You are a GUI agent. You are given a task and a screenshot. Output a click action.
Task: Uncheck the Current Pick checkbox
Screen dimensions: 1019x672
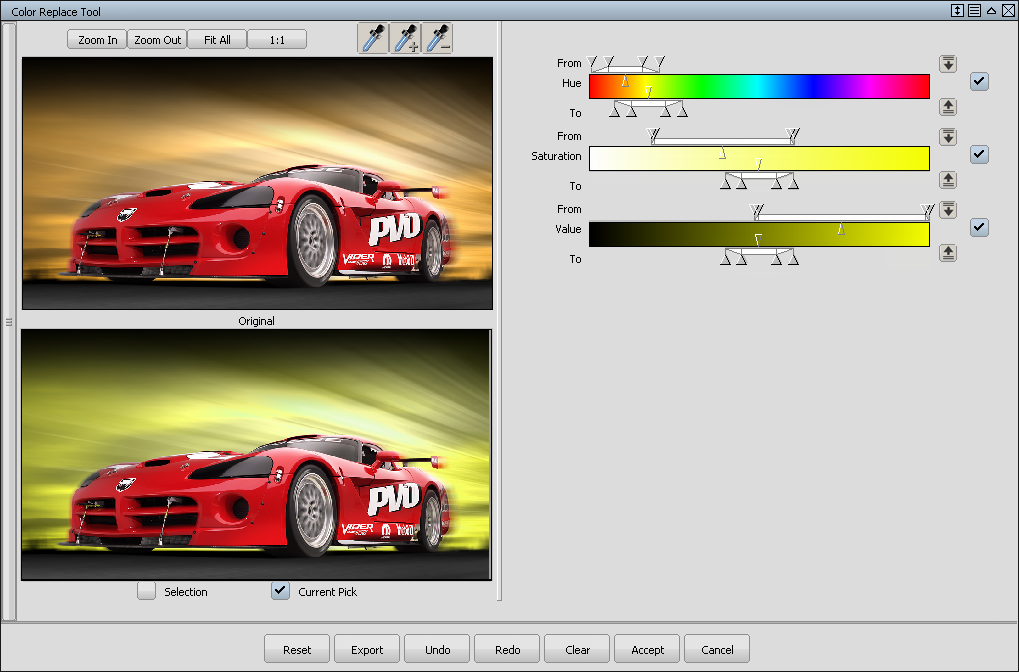pos(280,591)
